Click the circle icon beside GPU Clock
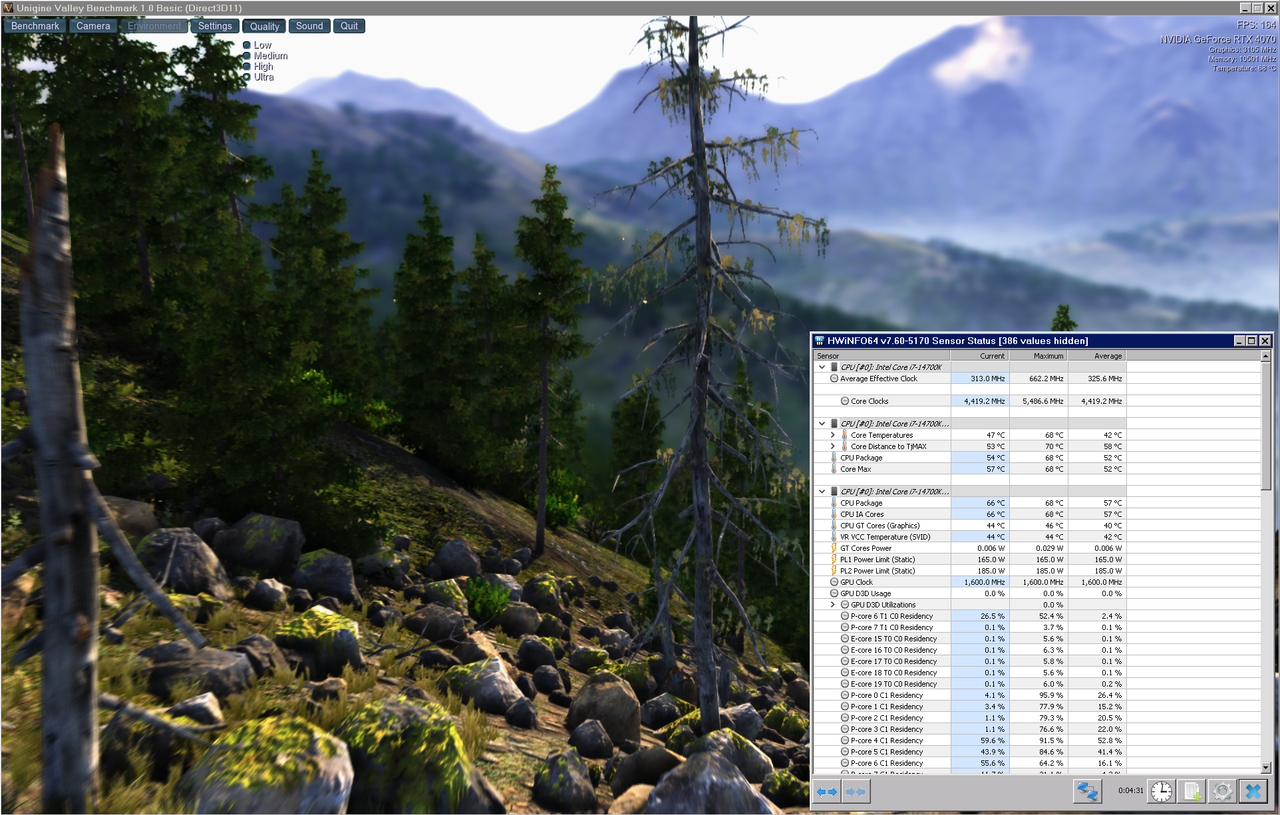The height and width of the screenshot is (815, 1280). (834, 582)
